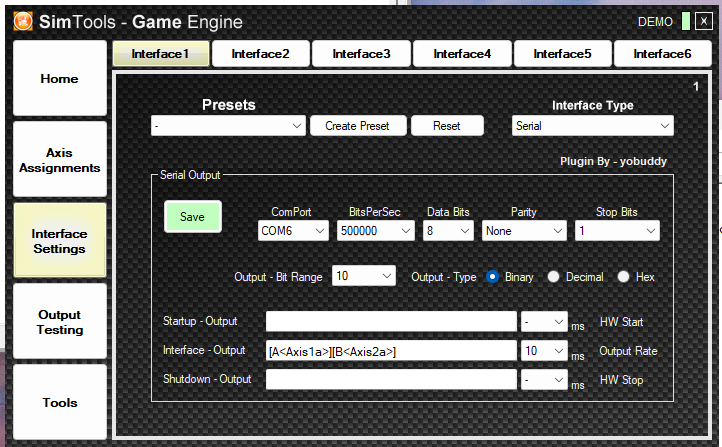The image size is (722, 447).
Task: Select the Hex output type
Action: pos(624,277)
